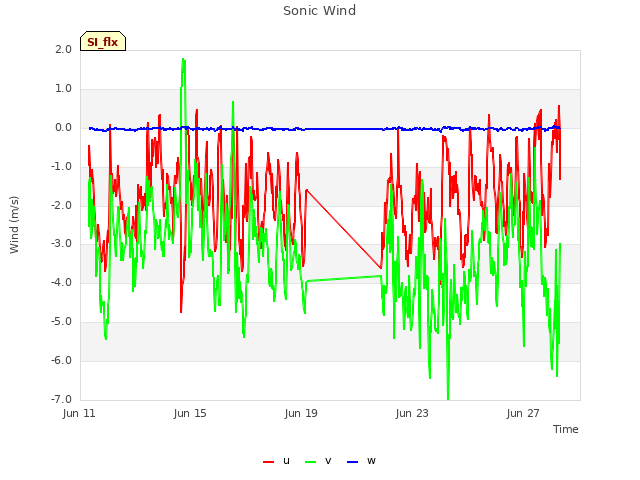Click the 'Sonic Wind' chart title

click(x=320, y=11)
